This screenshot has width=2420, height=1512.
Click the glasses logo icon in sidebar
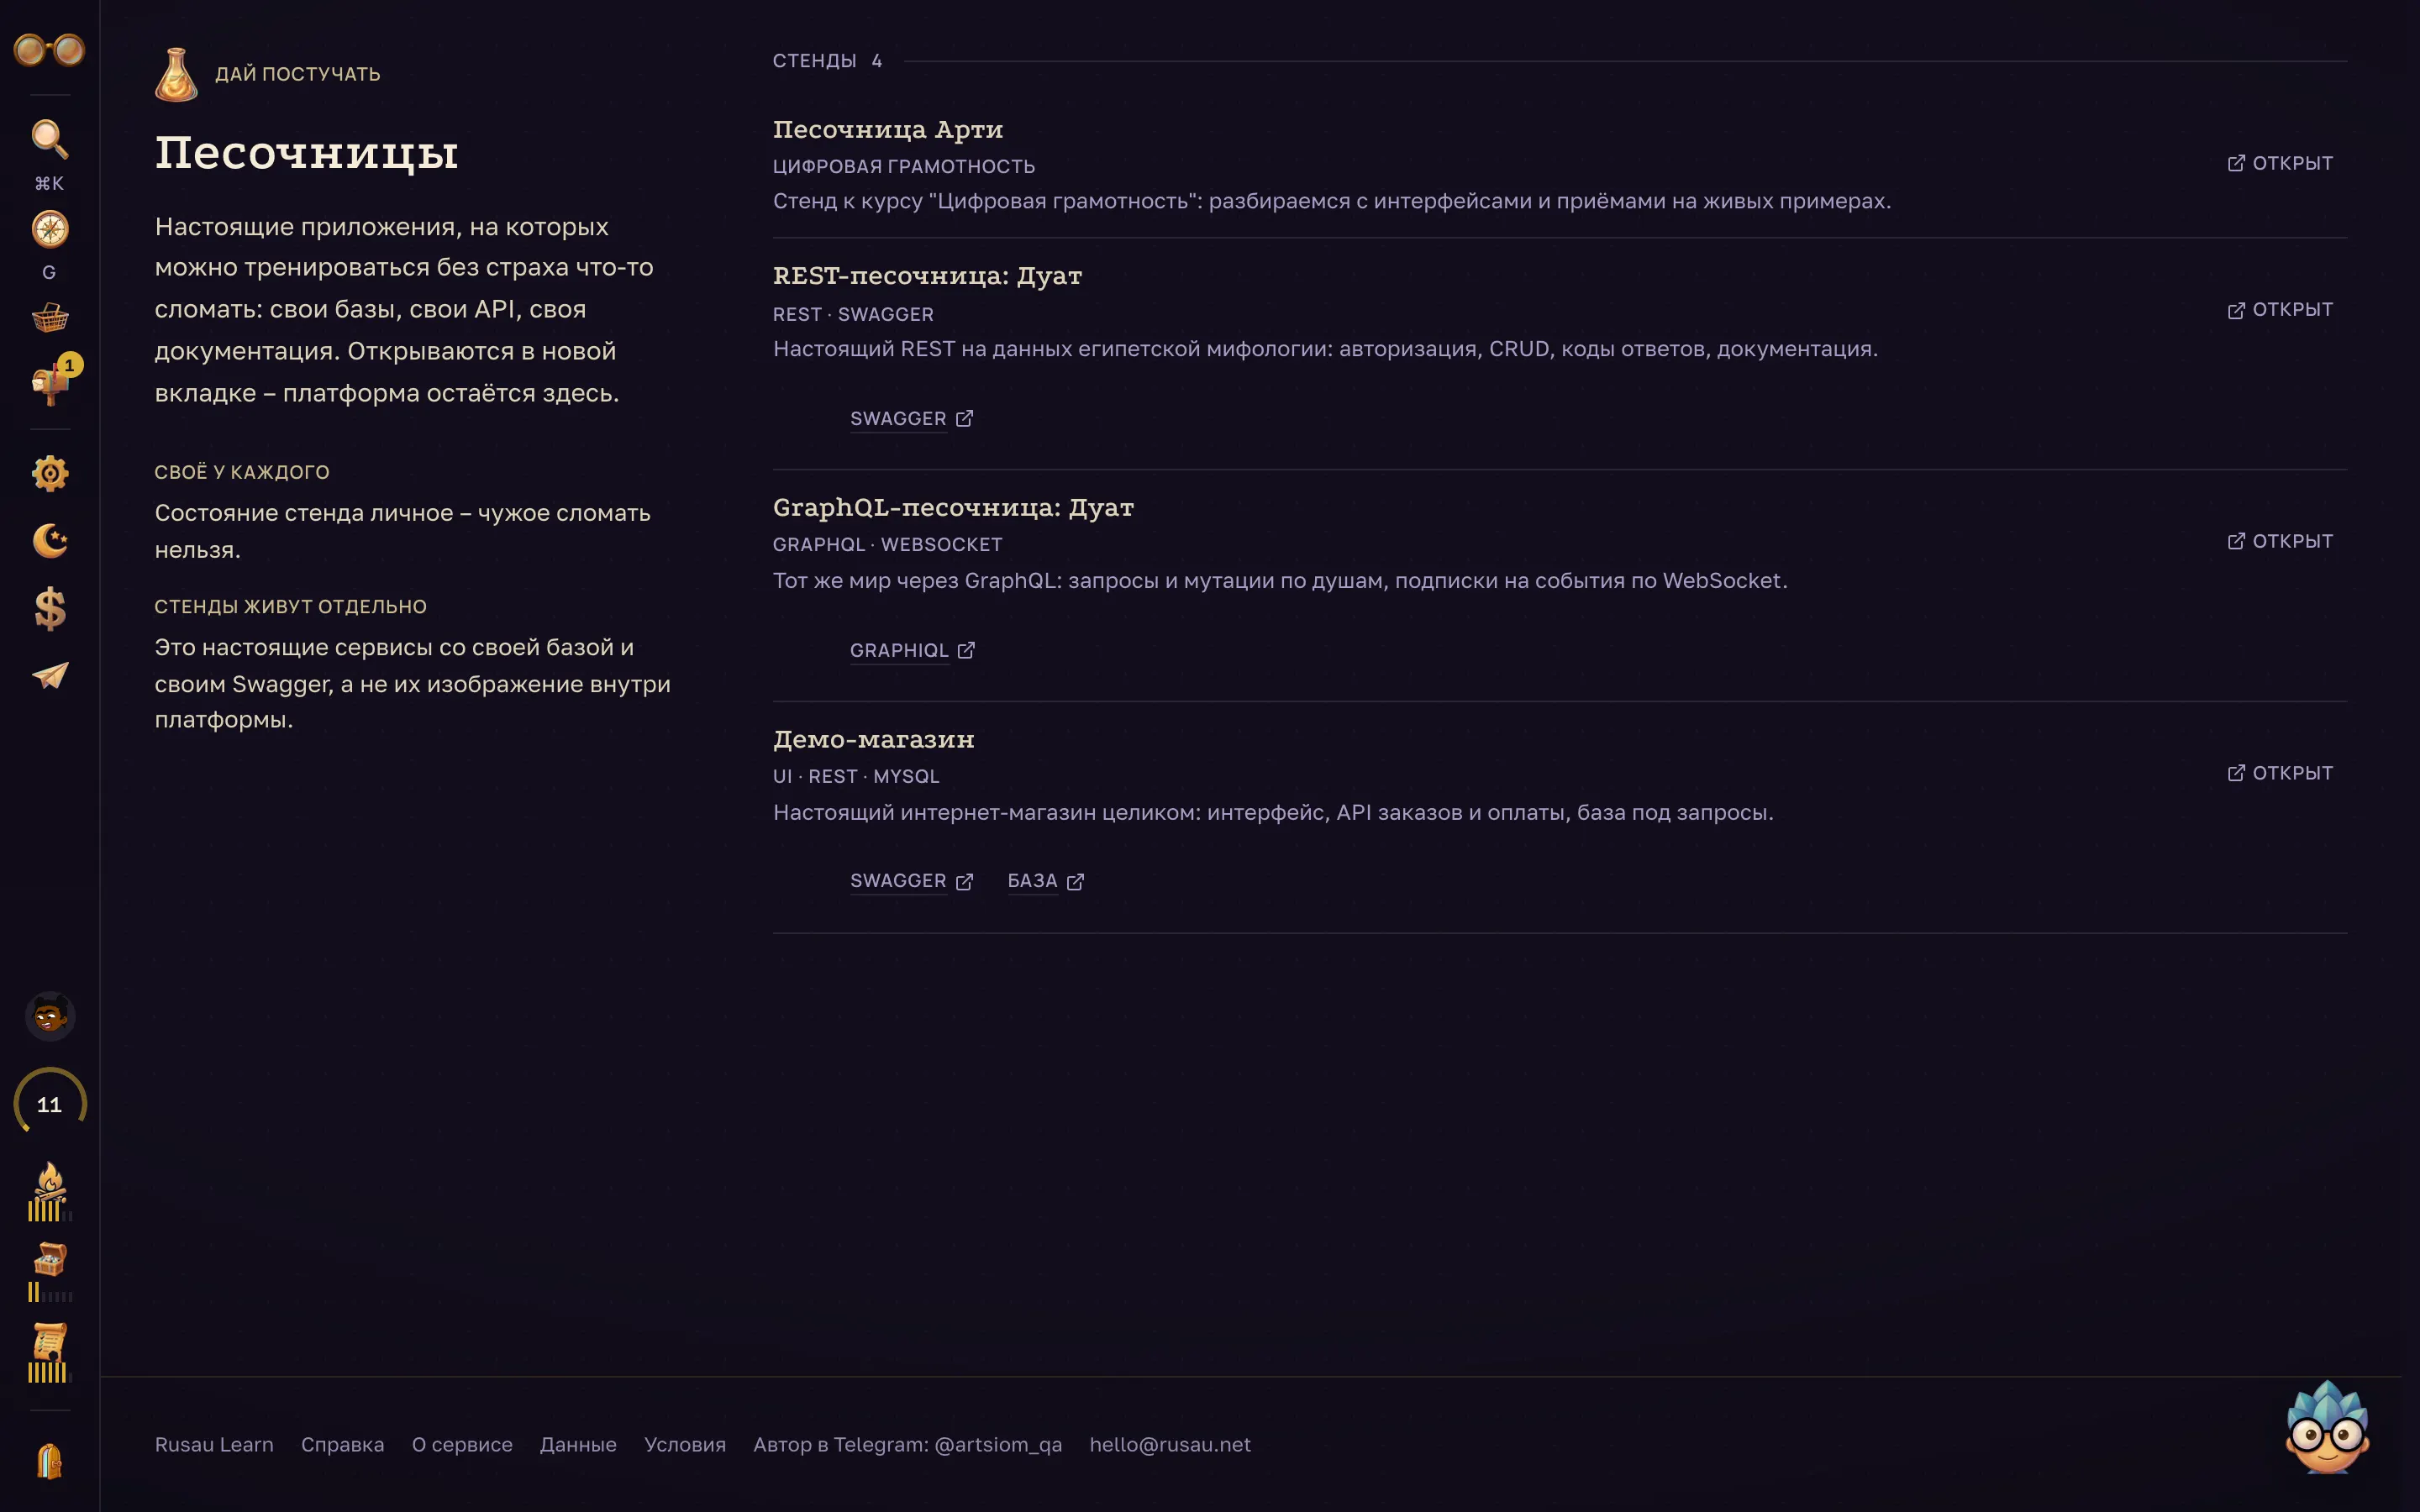(x=49, y=50)
